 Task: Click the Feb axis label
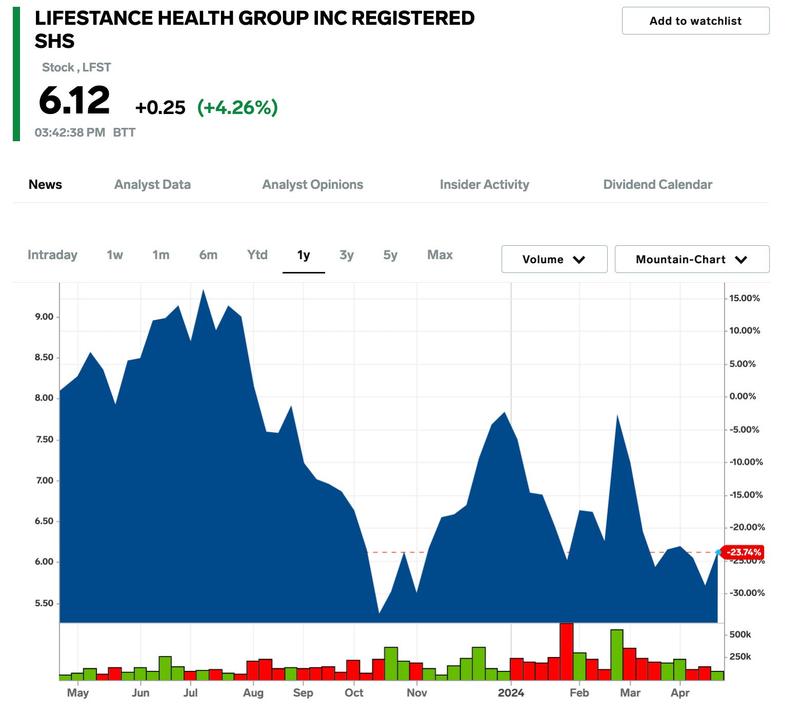pyautogui.click(x=579, y=693)
